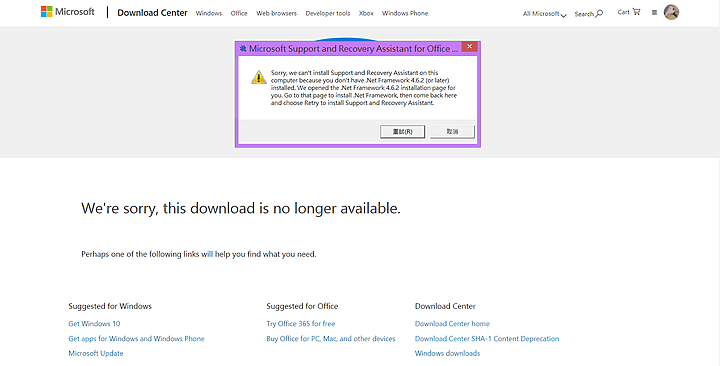Open the user profile avatar
Screen dimensions: 720x366
click(671, 12)
